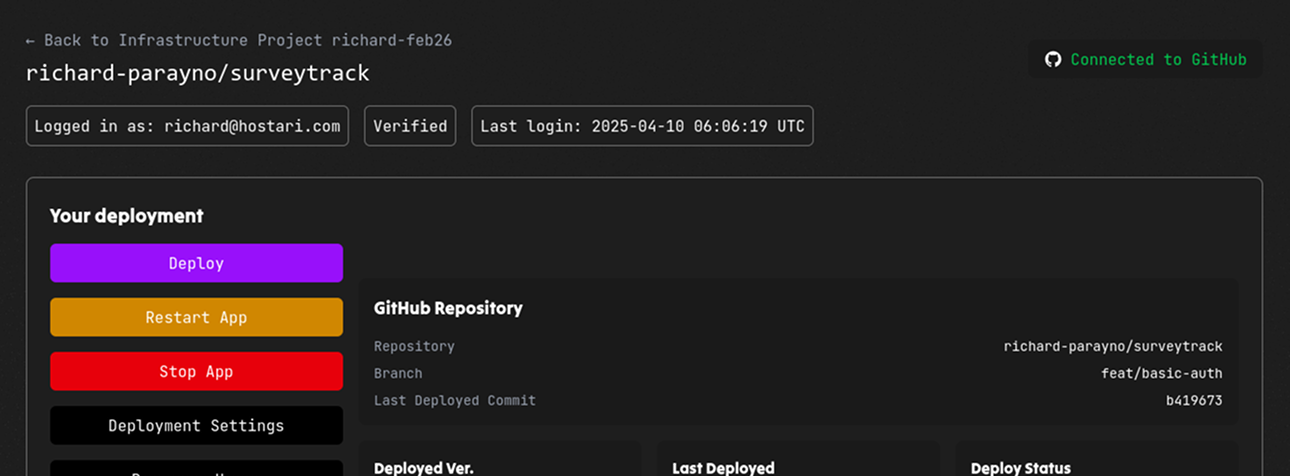Click the Last login timestamp badge
The image size is (1290, 476).
pyautogui.click(x=642, y=126)
